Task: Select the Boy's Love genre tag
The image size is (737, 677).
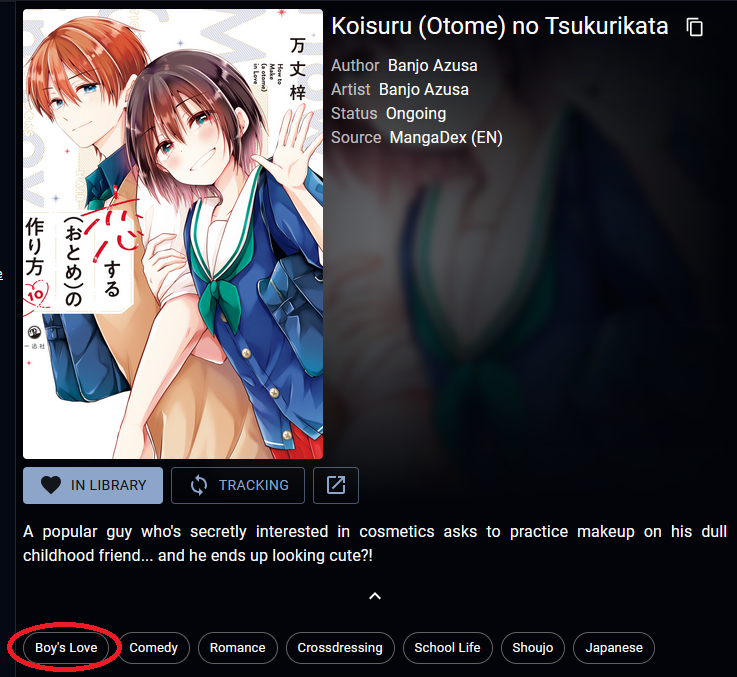Action: [x=66, y=648]
